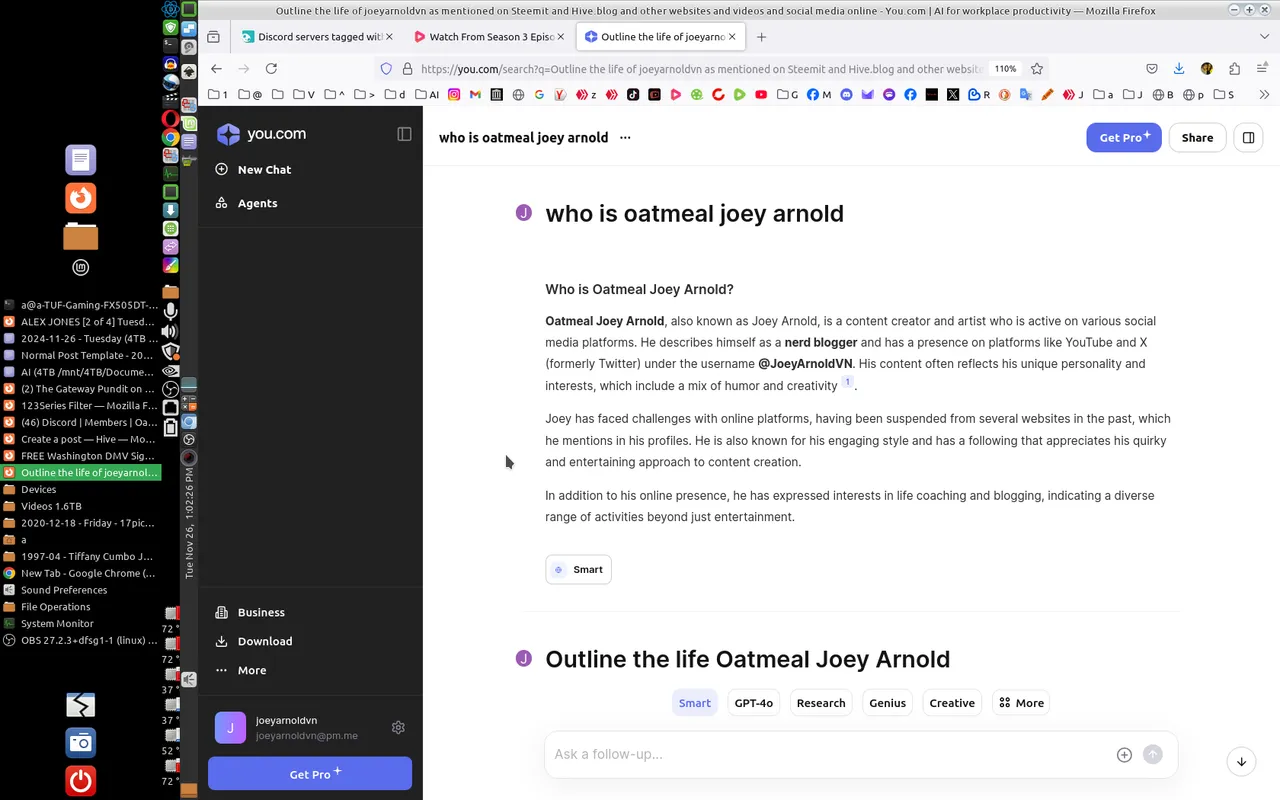1280x800 pixels.
Task: Open X bookmark icon
Action: (x=952, y=95)
